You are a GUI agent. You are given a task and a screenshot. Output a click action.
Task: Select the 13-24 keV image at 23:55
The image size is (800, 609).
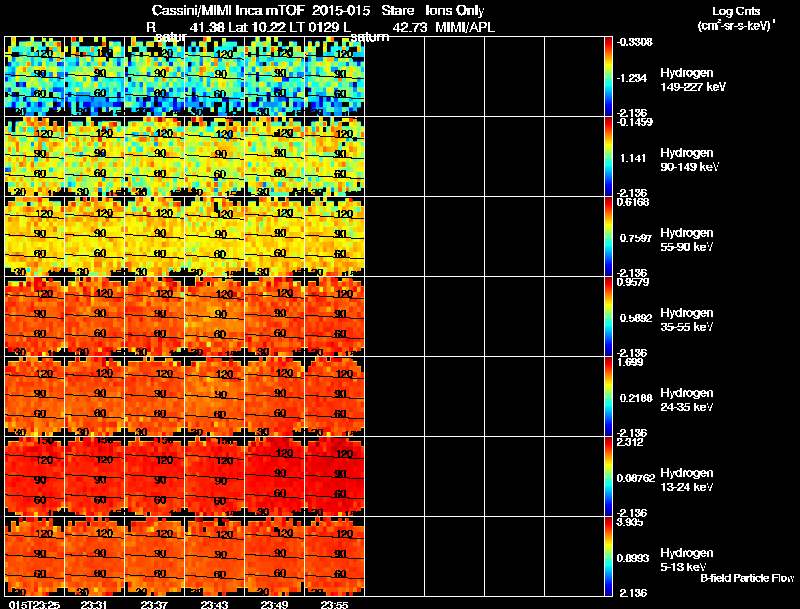(x=335, y=477)
